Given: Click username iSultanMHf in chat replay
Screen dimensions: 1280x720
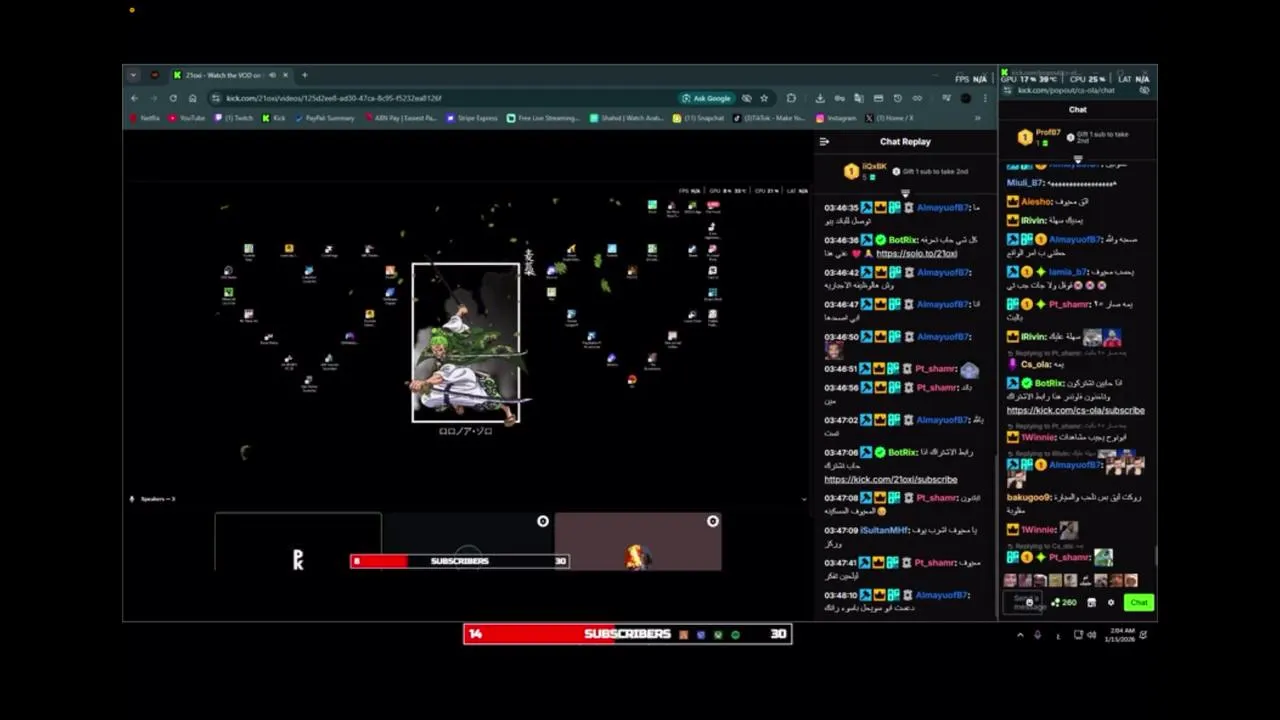Looking at the screenshot, I should click(884, 530).
